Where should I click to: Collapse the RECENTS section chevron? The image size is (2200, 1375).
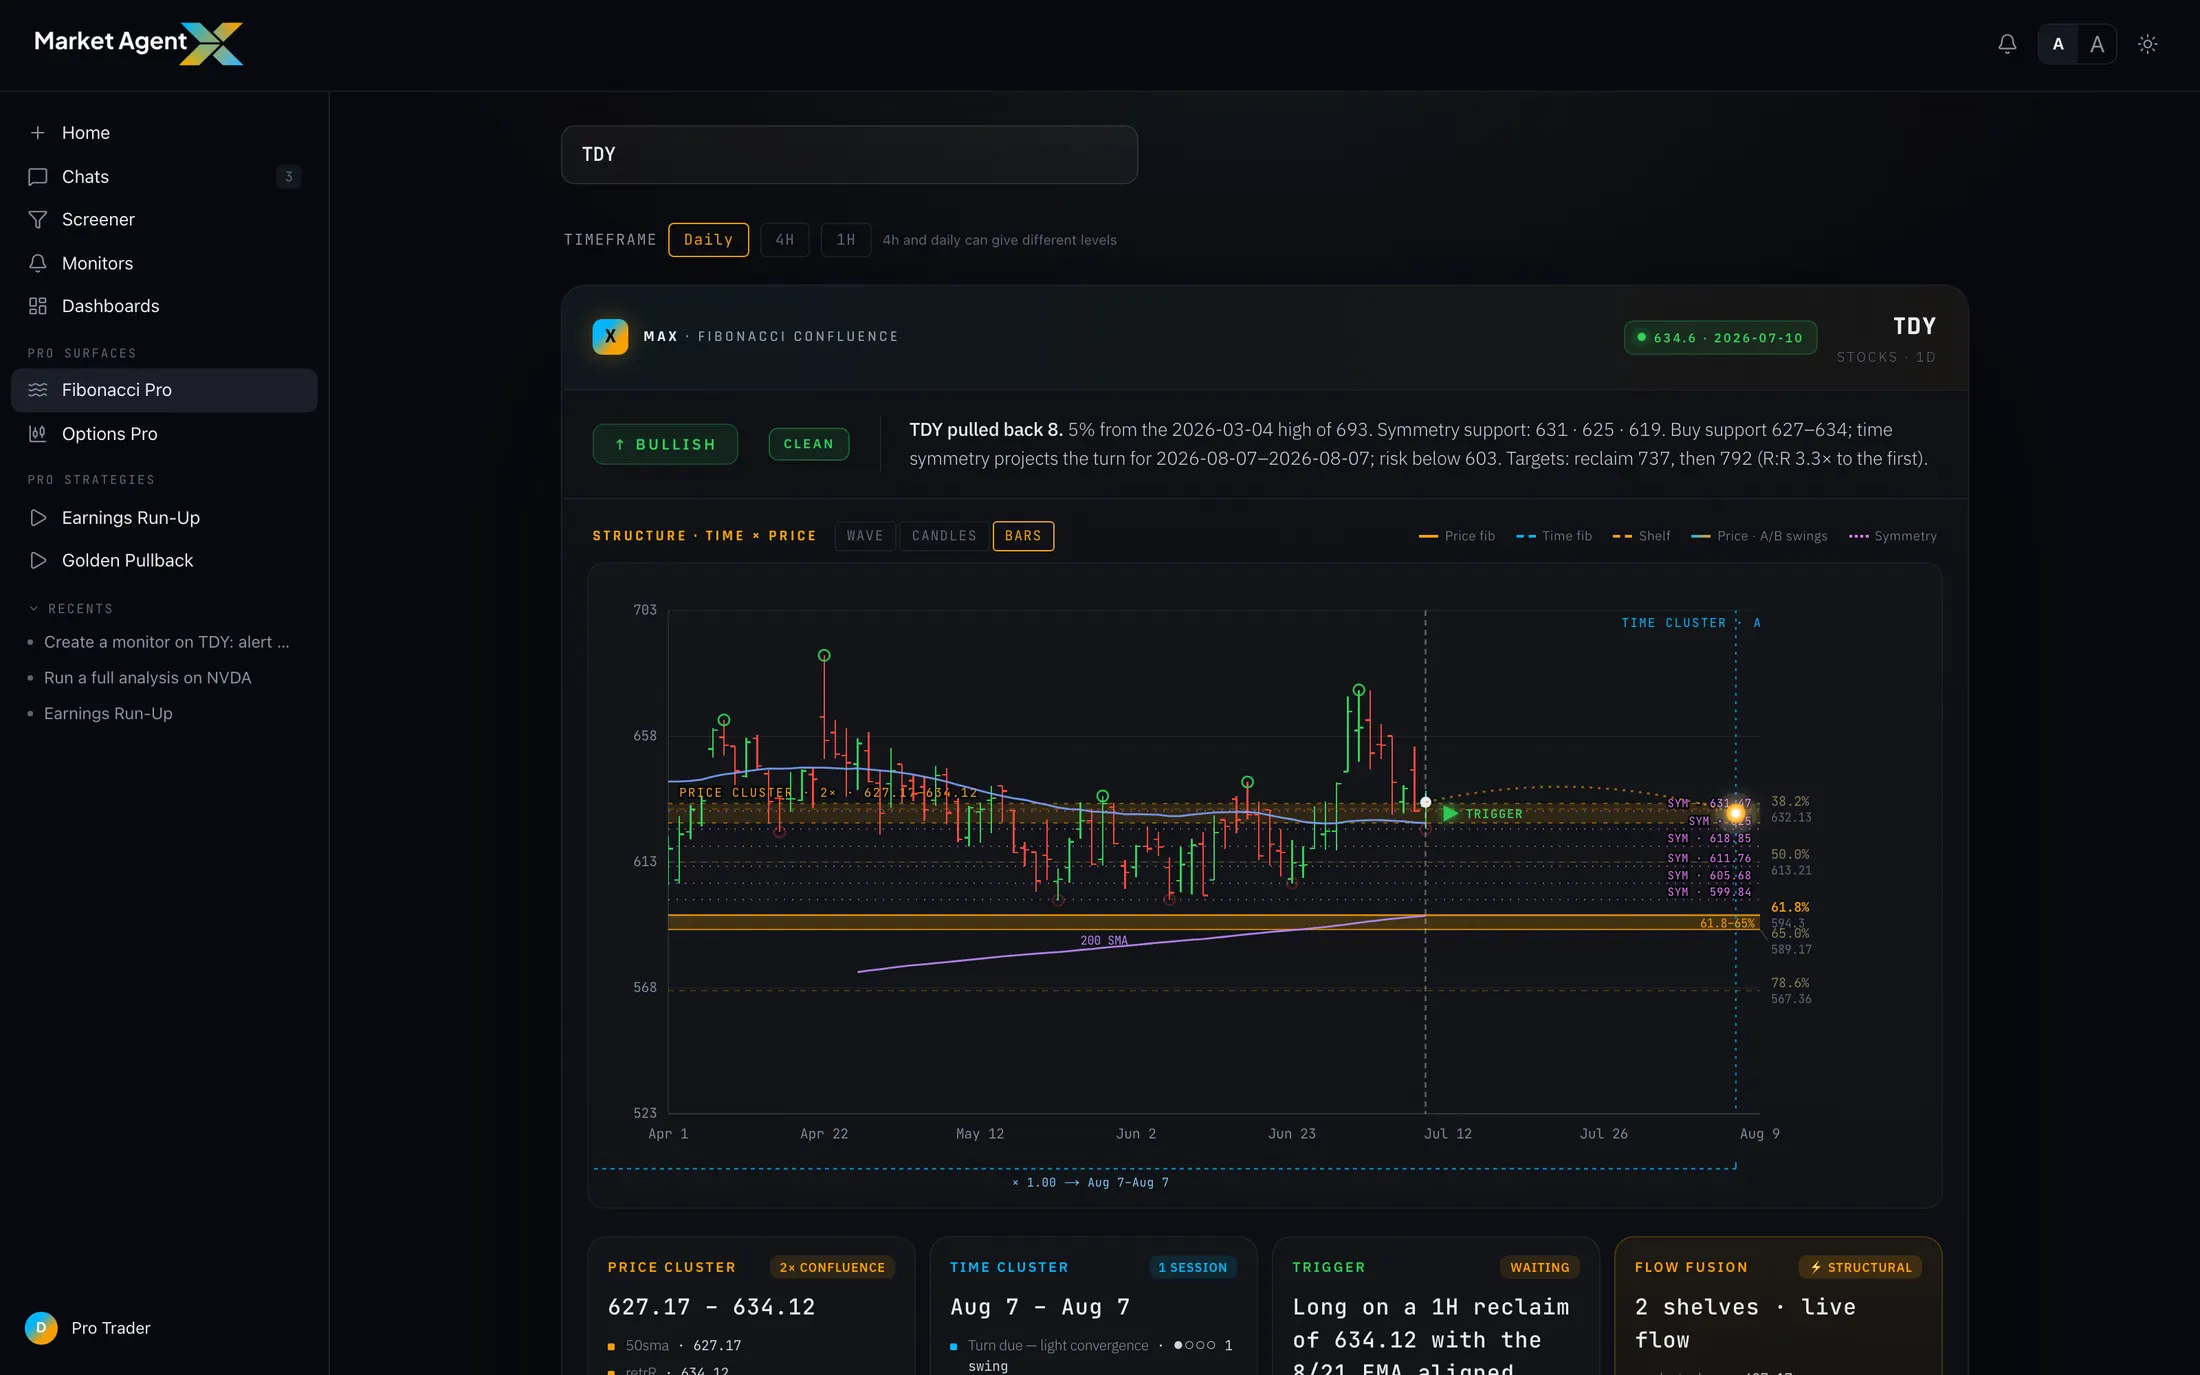[33, 608]
